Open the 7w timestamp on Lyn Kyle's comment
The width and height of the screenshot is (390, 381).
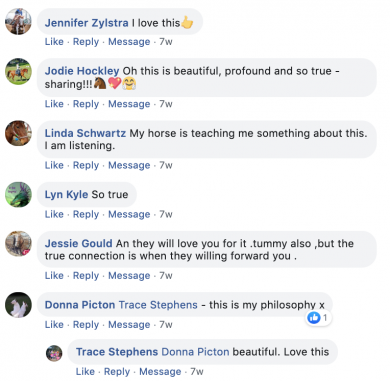(x=166, y=214)
